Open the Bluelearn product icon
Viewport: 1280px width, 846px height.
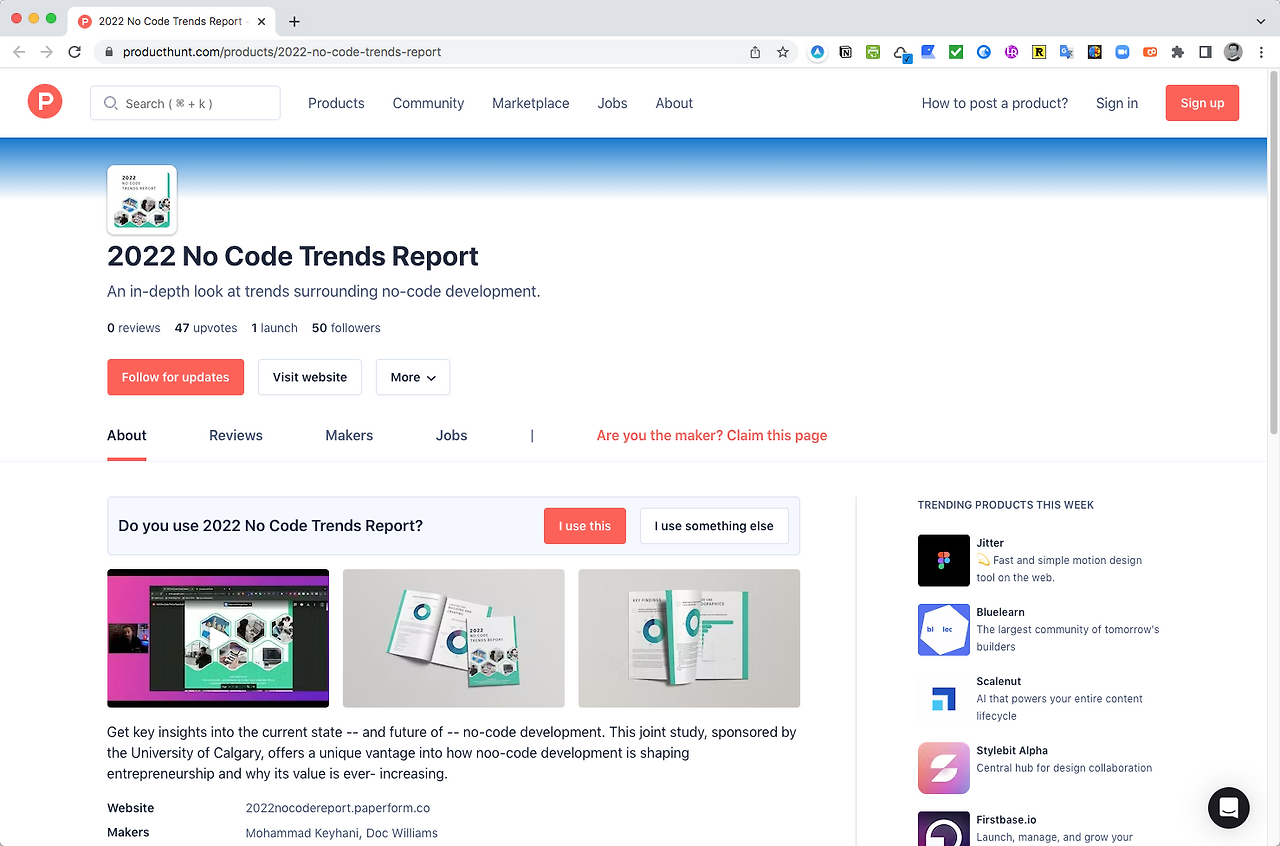pyautogui.click(x=944, y=629)
